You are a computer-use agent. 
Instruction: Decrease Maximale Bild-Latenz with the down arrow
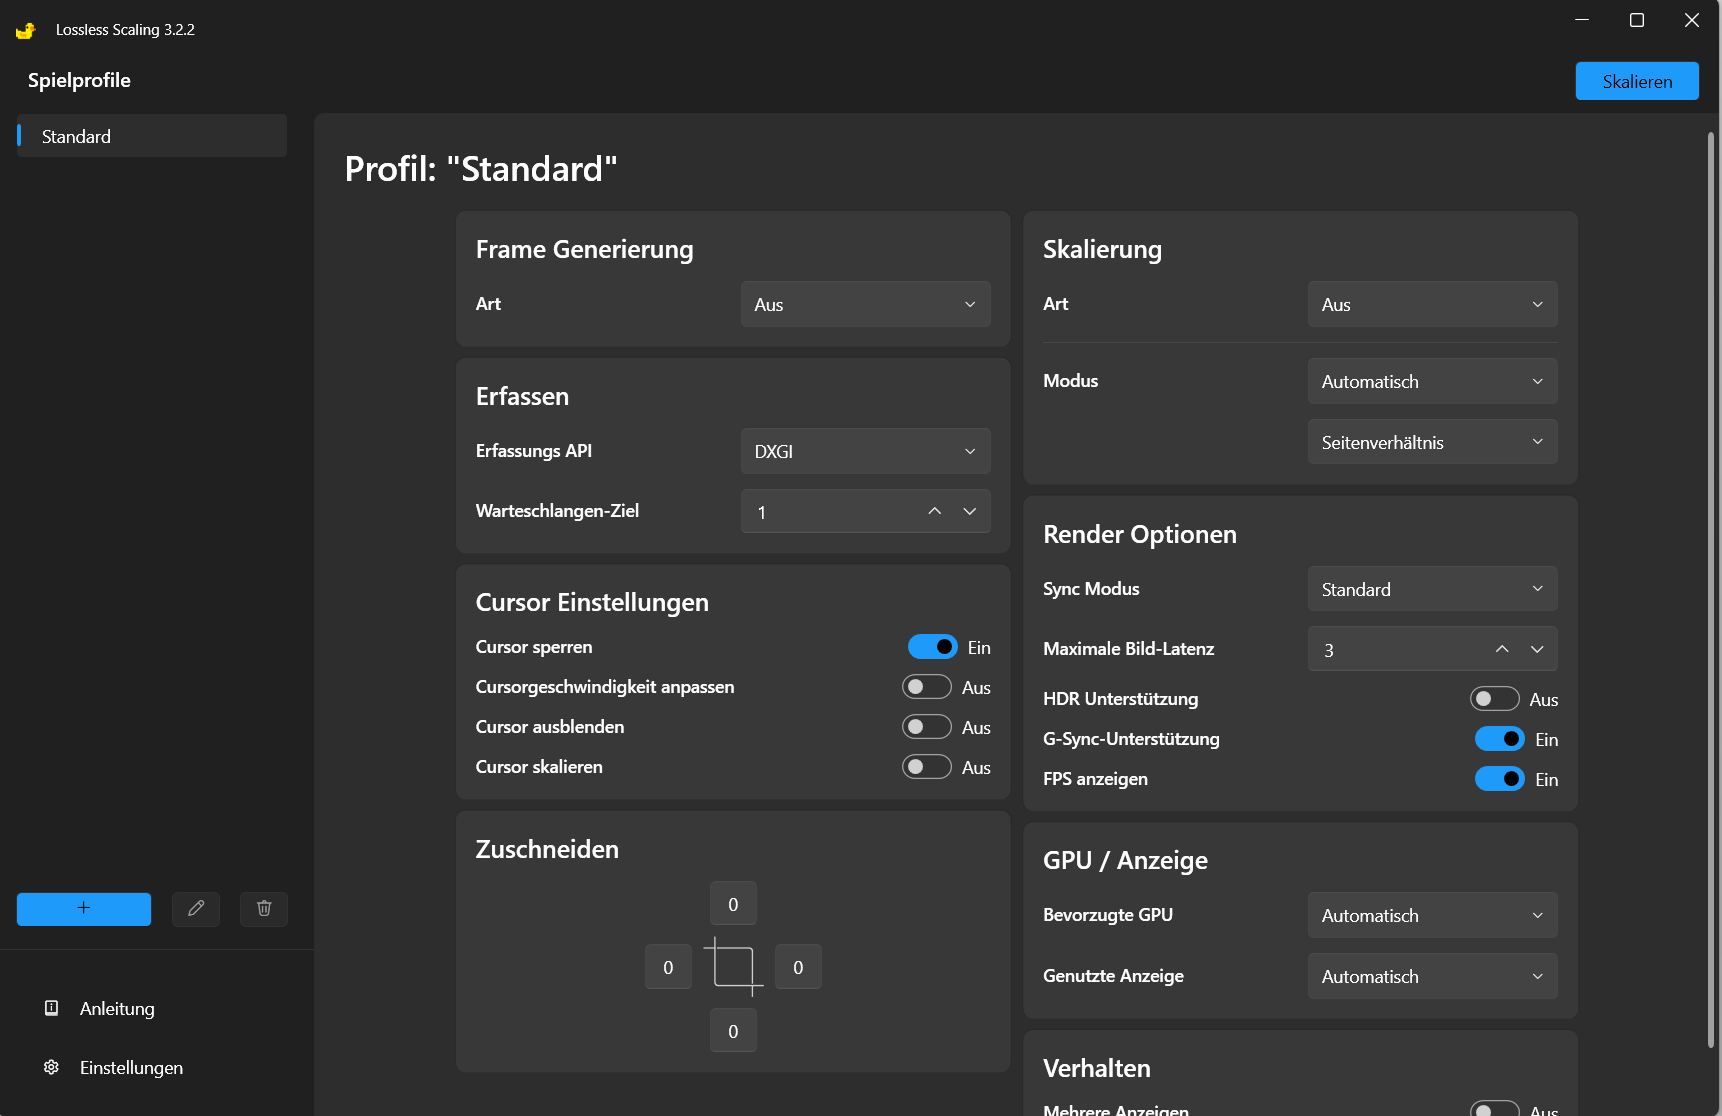1537,650
